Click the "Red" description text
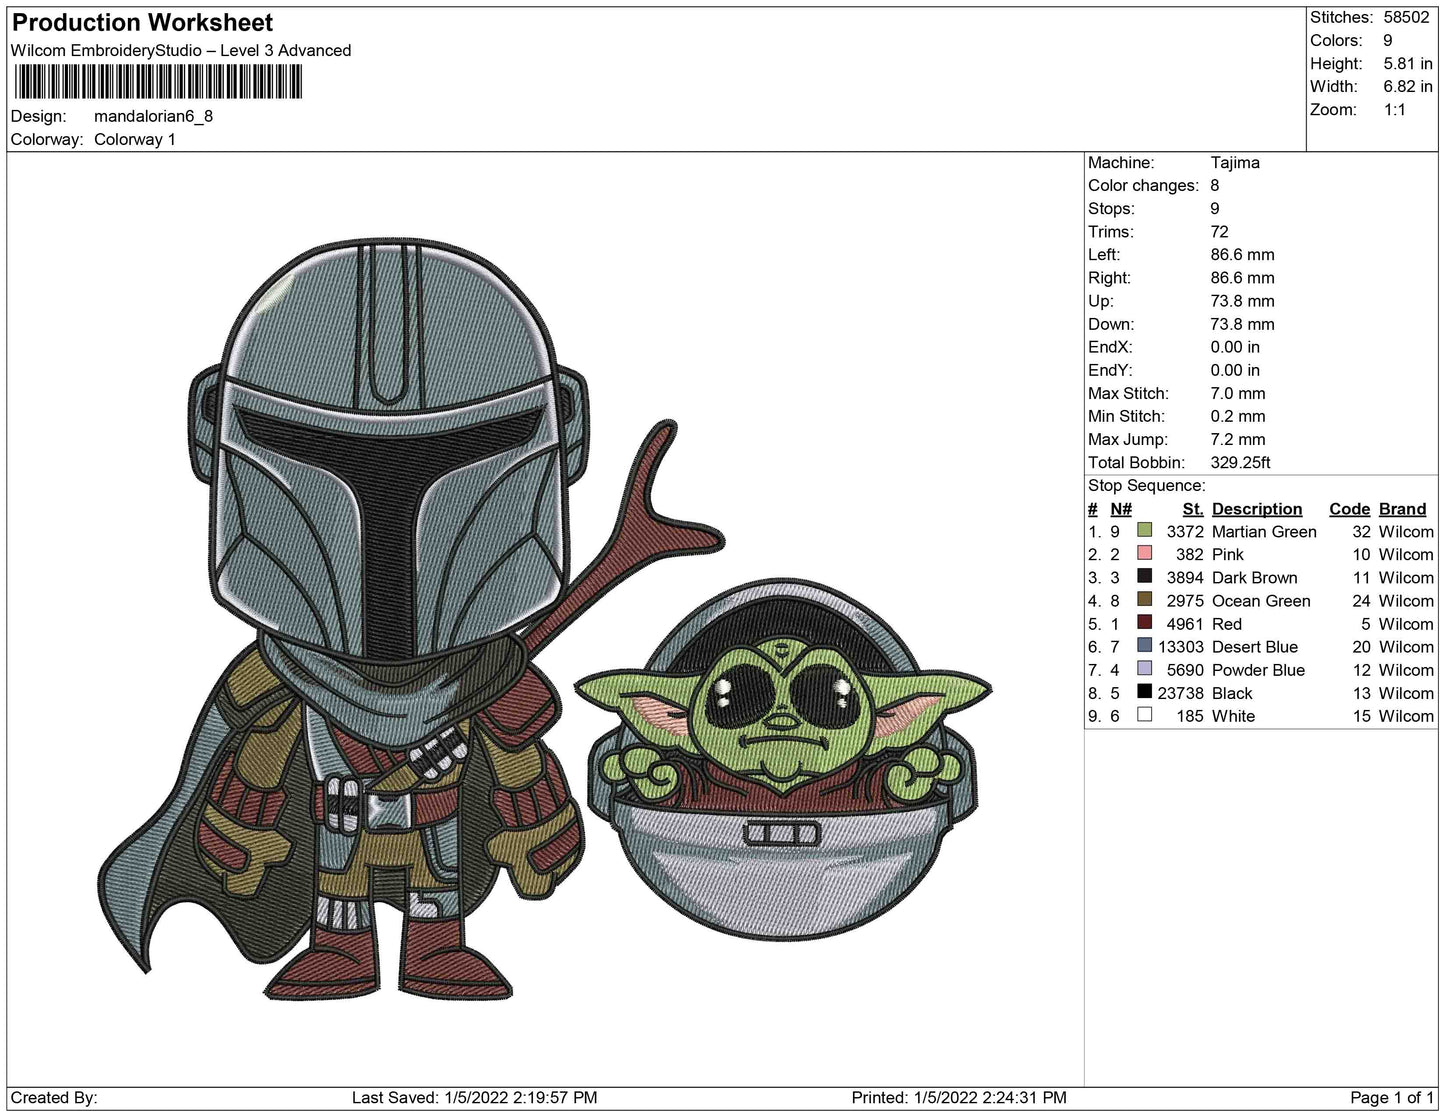The height and width of the screenshot is (1112, 1445). (1227, 624)
